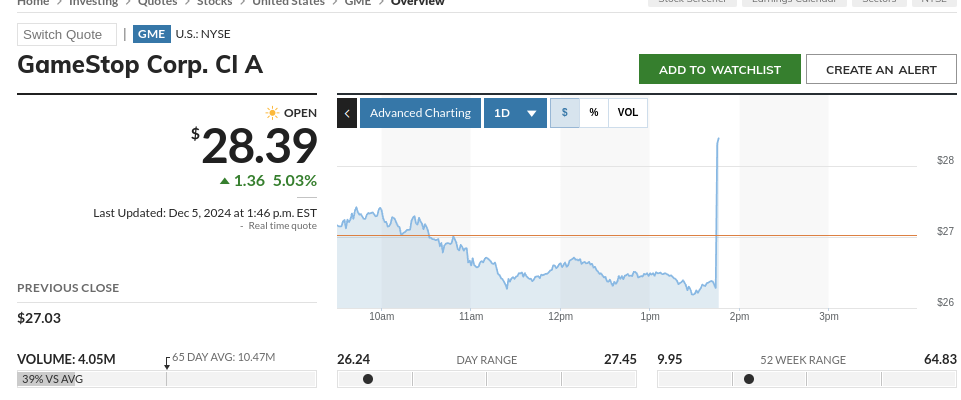Open the 1D timeframe dropdown
Viewport: 961px width, 400px height.
516,113
